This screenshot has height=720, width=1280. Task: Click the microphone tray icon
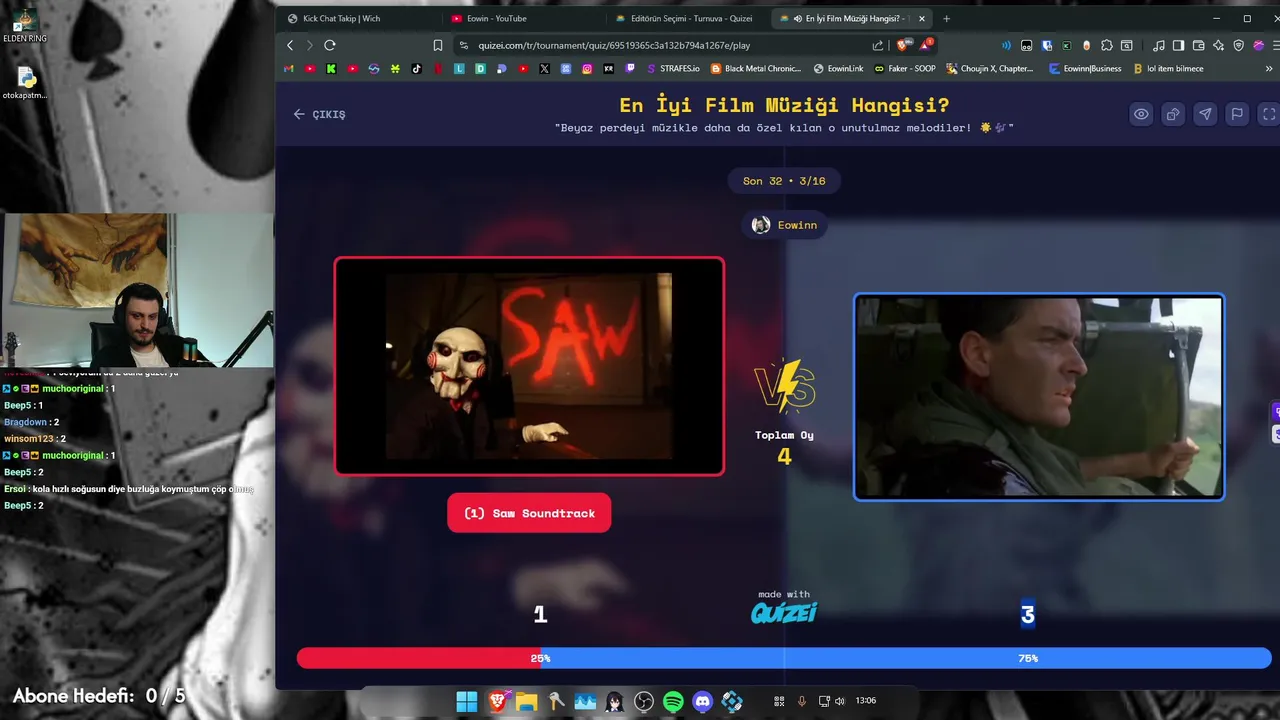pos(801,701)
